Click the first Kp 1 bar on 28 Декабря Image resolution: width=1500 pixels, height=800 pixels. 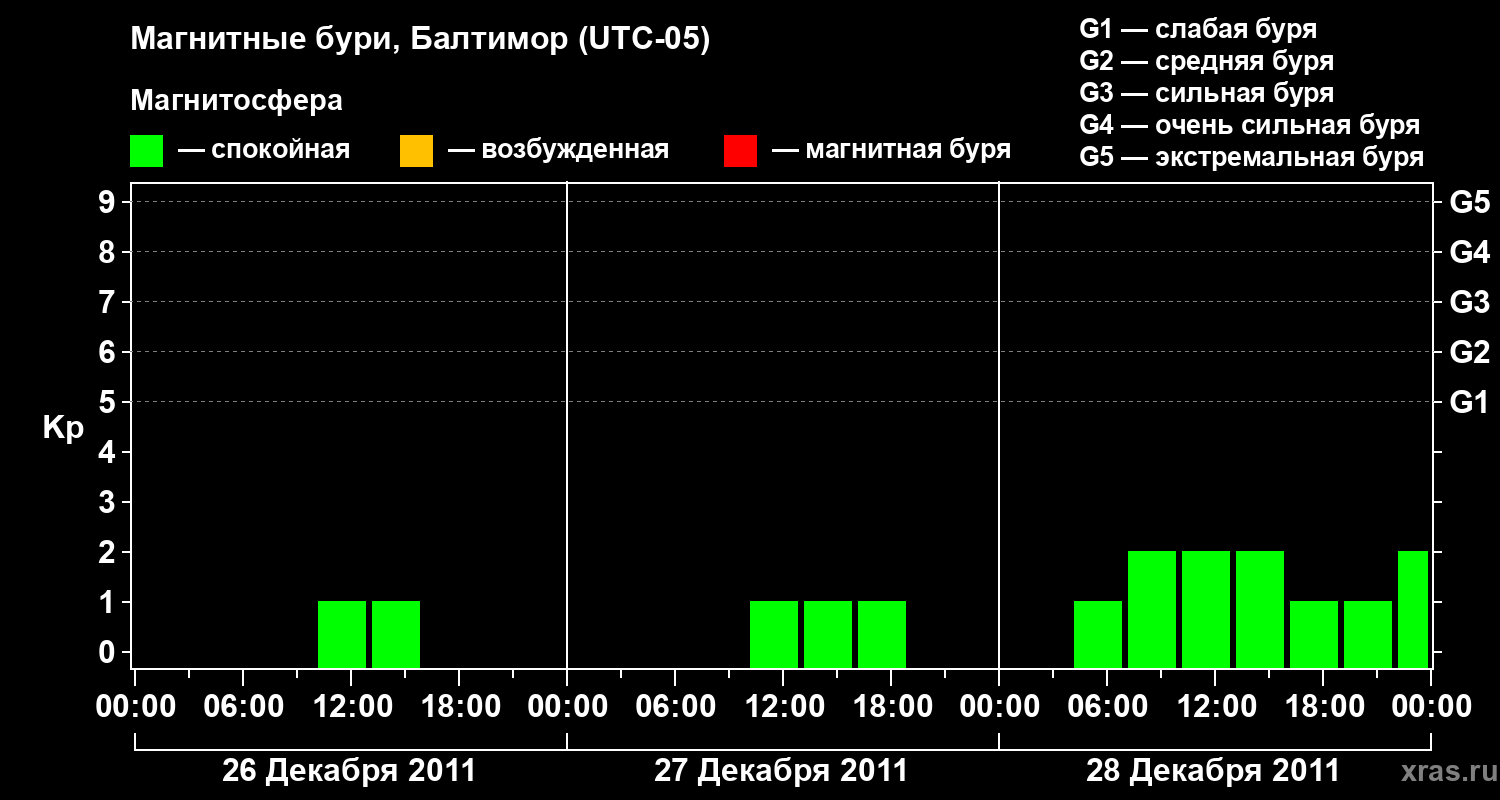[x=1098, y=634]
